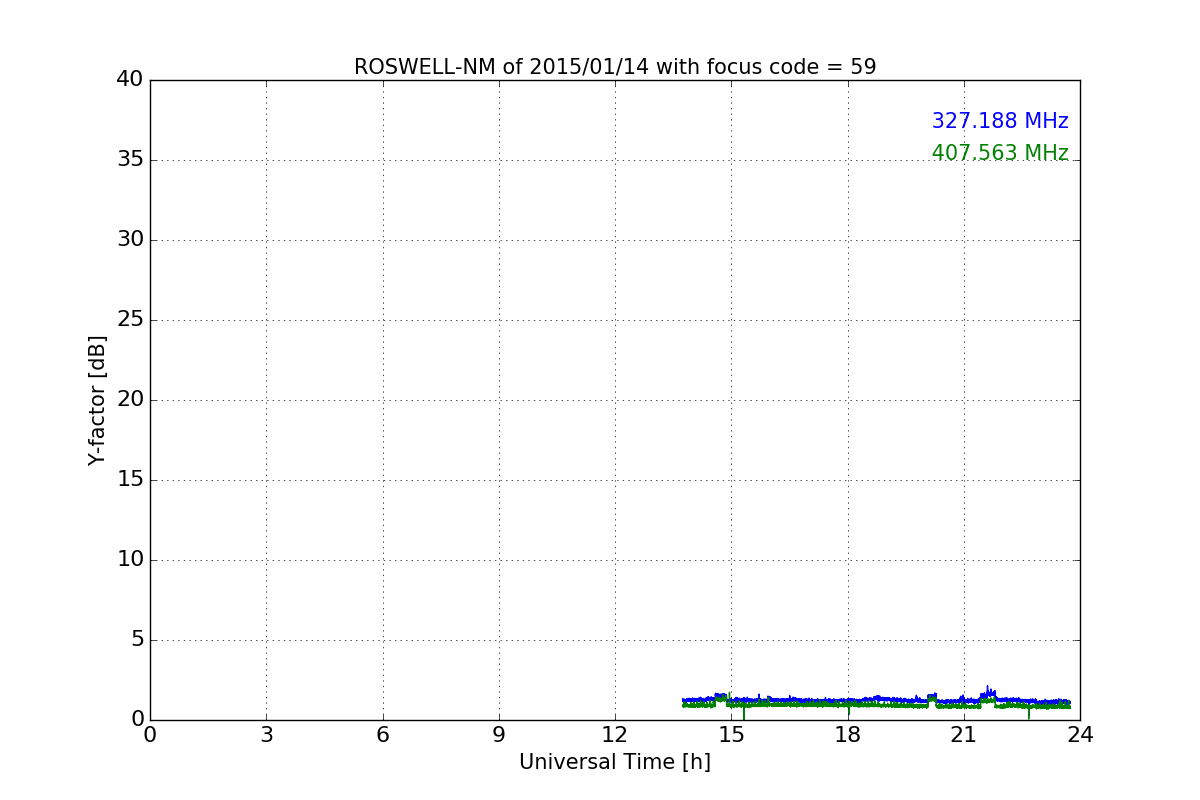The image size is (1200, 800).
Task: Click y-axis tick label 10
Action: (130, 560)
